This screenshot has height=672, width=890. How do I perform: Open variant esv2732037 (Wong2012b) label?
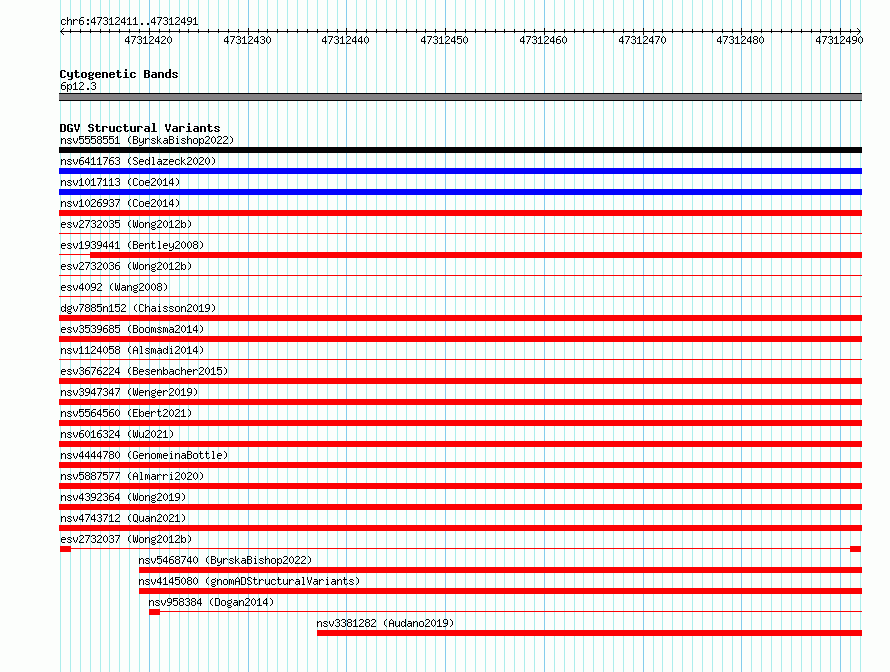(126, 539)
